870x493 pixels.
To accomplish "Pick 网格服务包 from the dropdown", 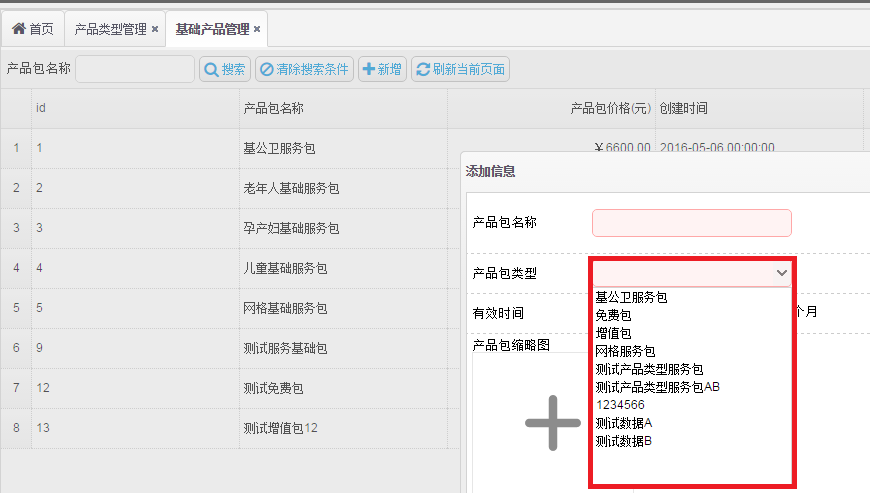I will pyautogui.click(x=625, y=351).
